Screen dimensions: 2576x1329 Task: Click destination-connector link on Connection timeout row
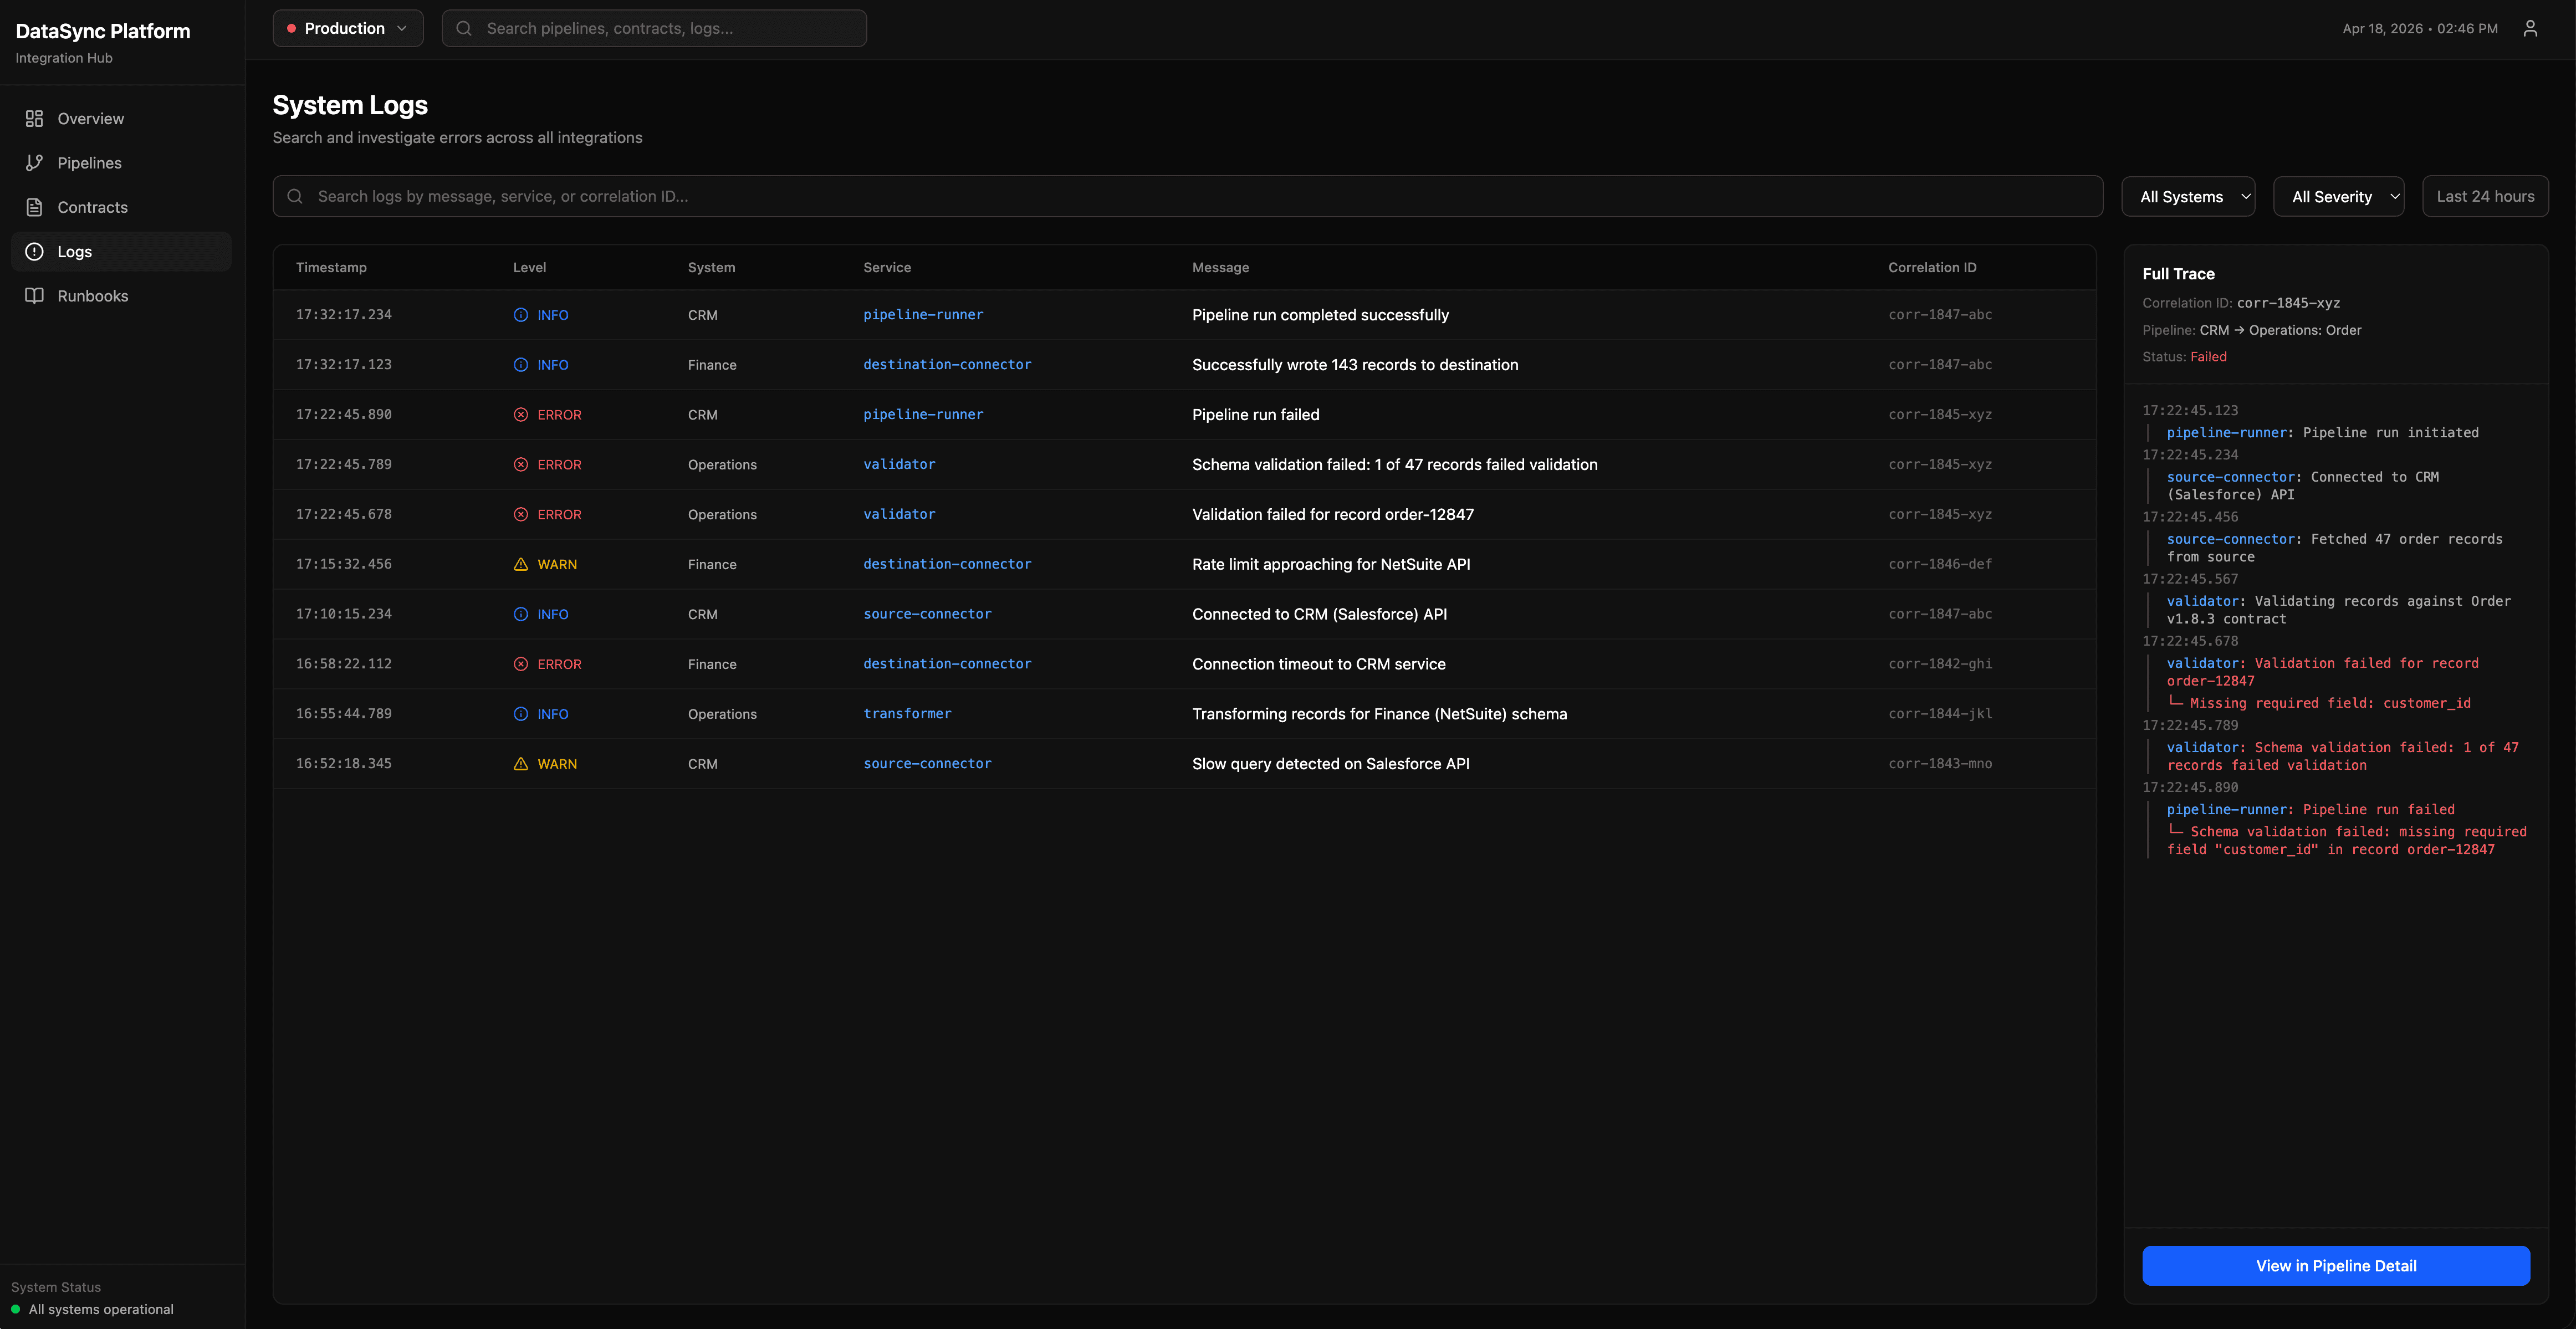pos(947,664)
